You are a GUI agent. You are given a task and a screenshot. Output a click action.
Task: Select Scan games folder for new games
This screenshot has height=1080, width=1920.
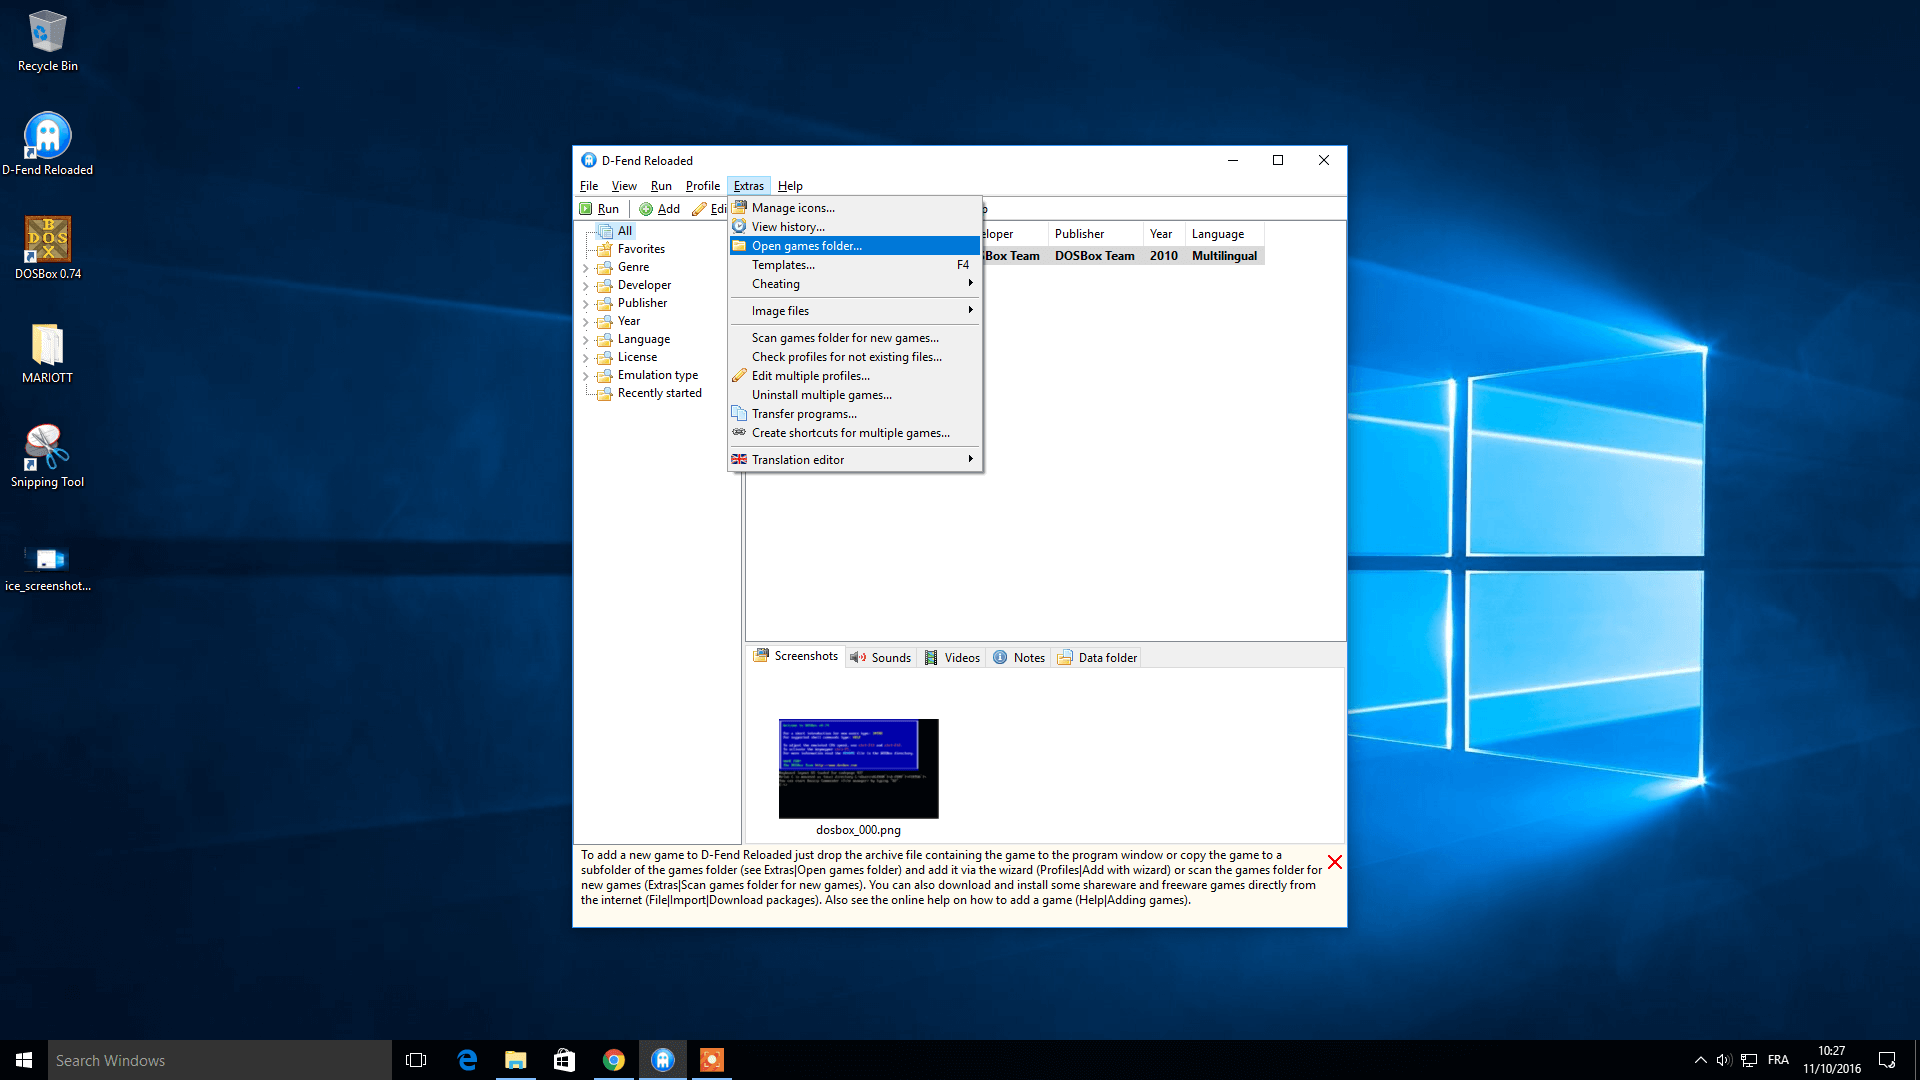click(844, 338)
